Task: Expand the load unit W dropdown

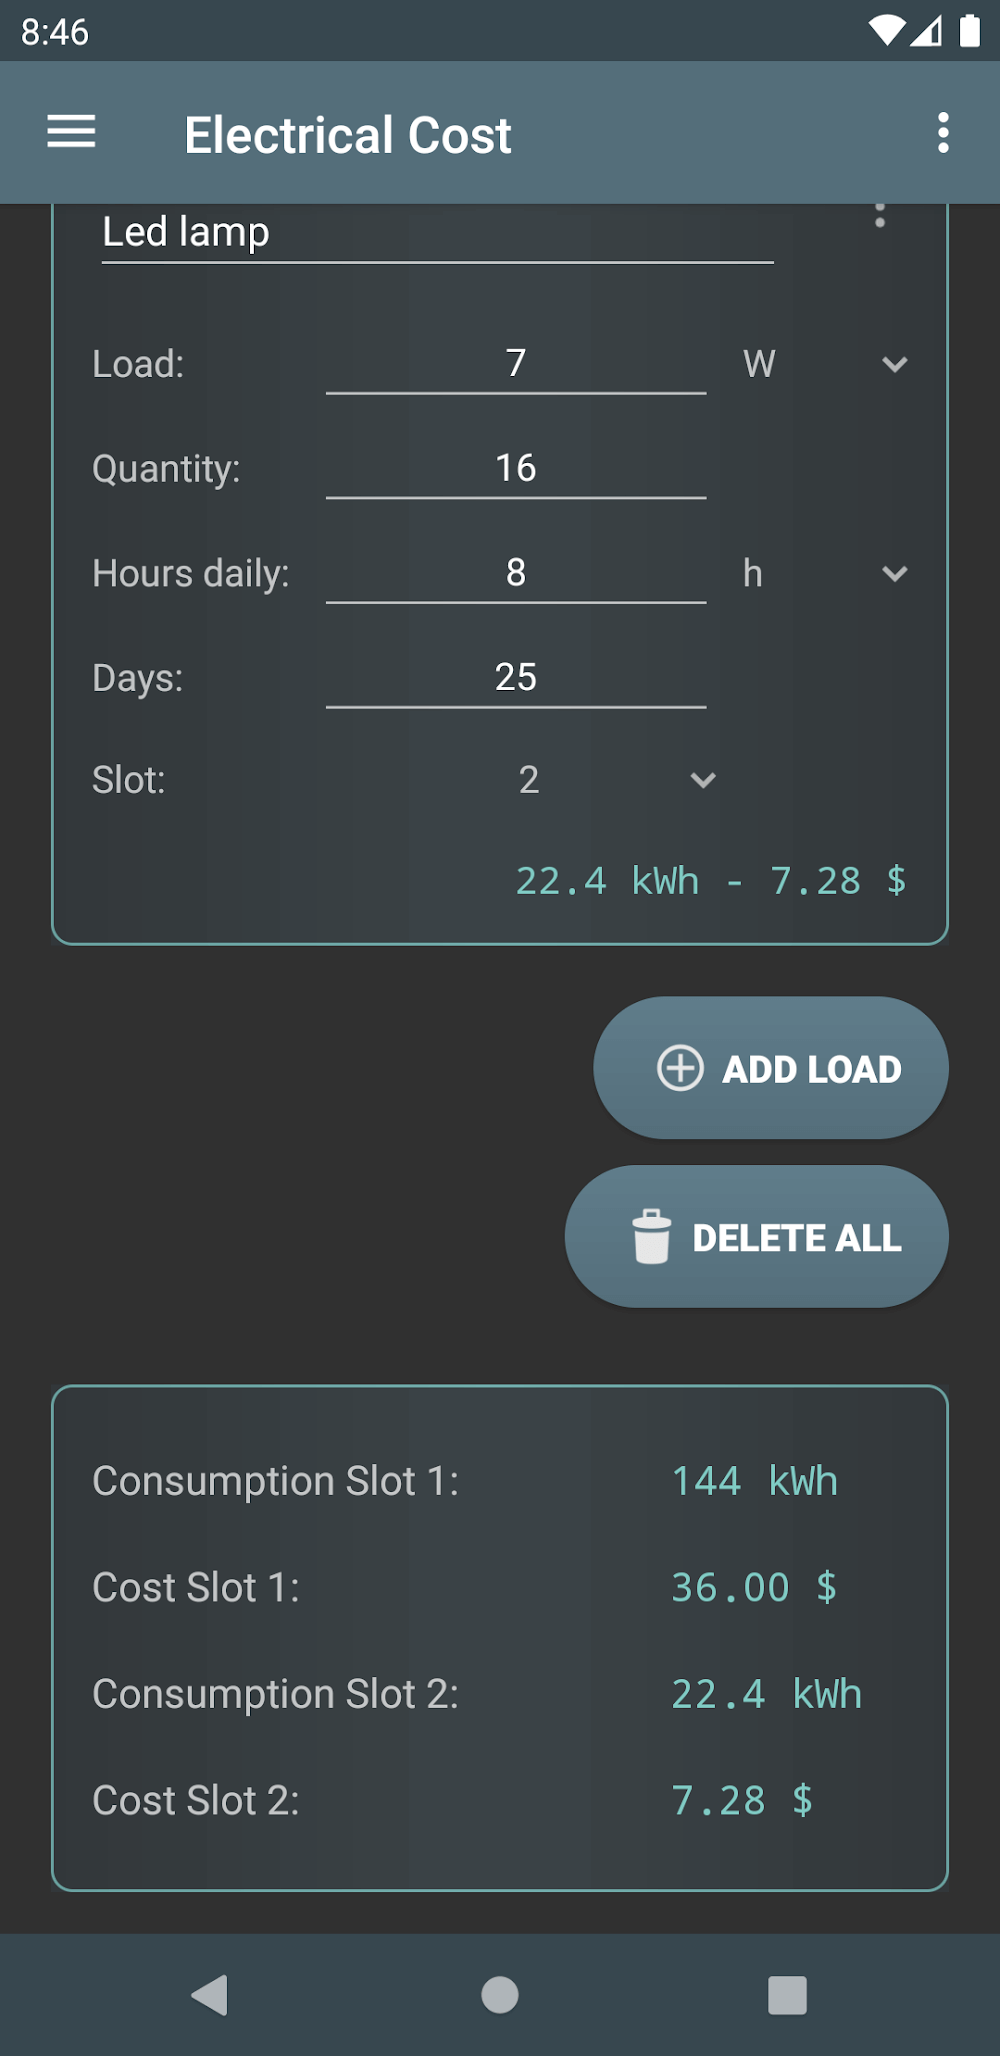Action: point(894,364)
